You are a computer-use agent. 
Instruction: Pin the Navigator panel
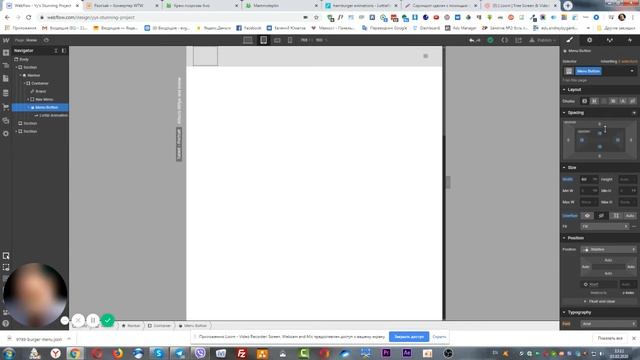64,51
